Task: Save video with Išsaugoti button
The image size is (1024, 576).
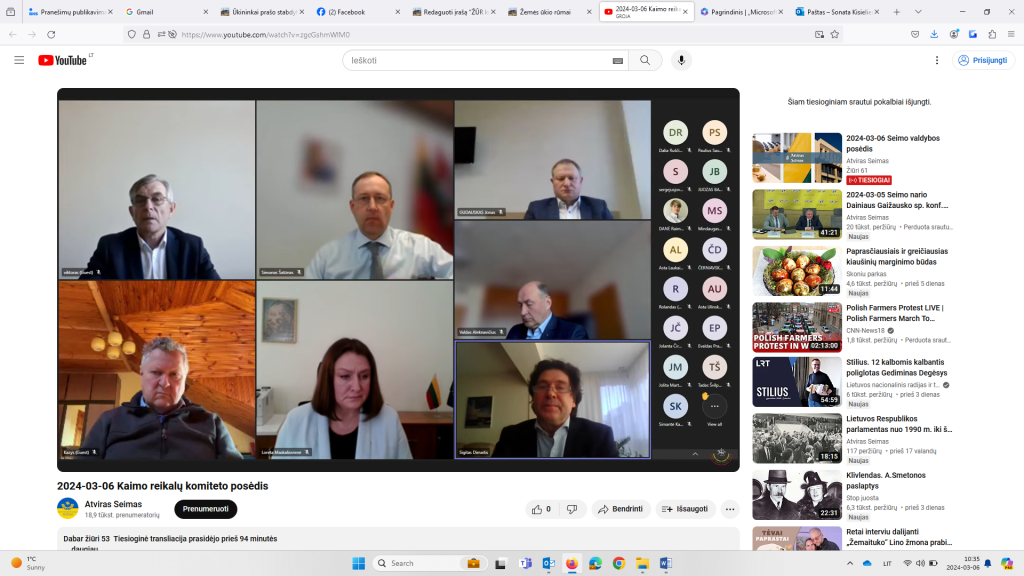Action: (x=685, y=509)
